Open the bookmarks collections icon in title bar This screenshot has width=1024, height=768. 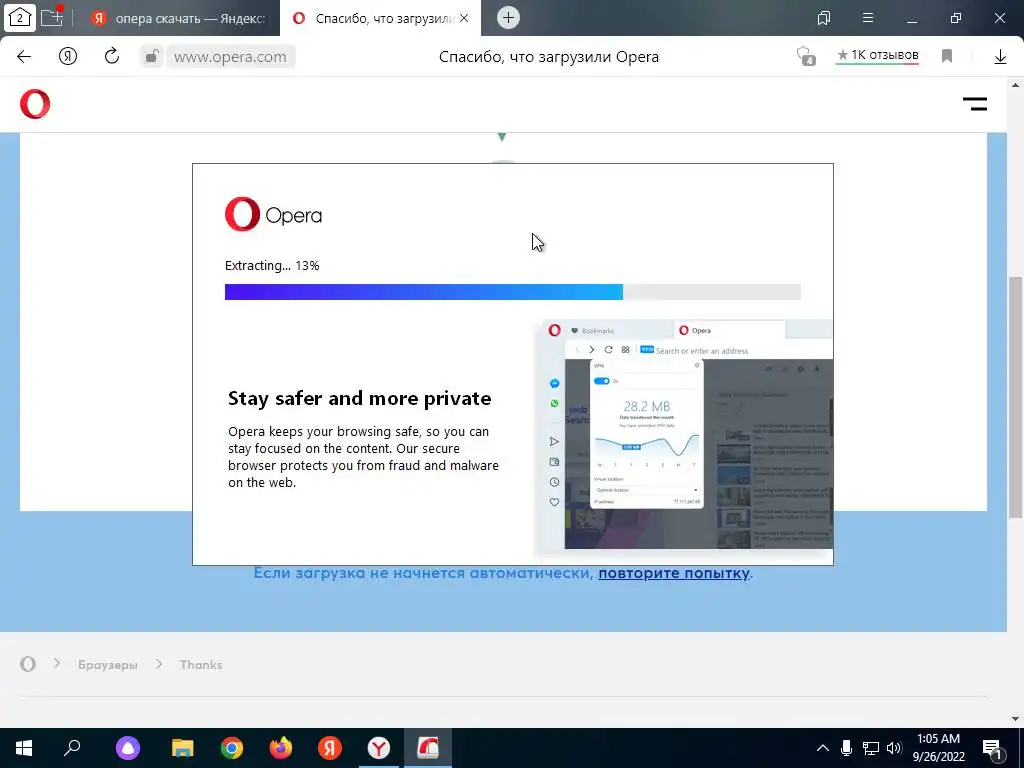coord(824,18)
